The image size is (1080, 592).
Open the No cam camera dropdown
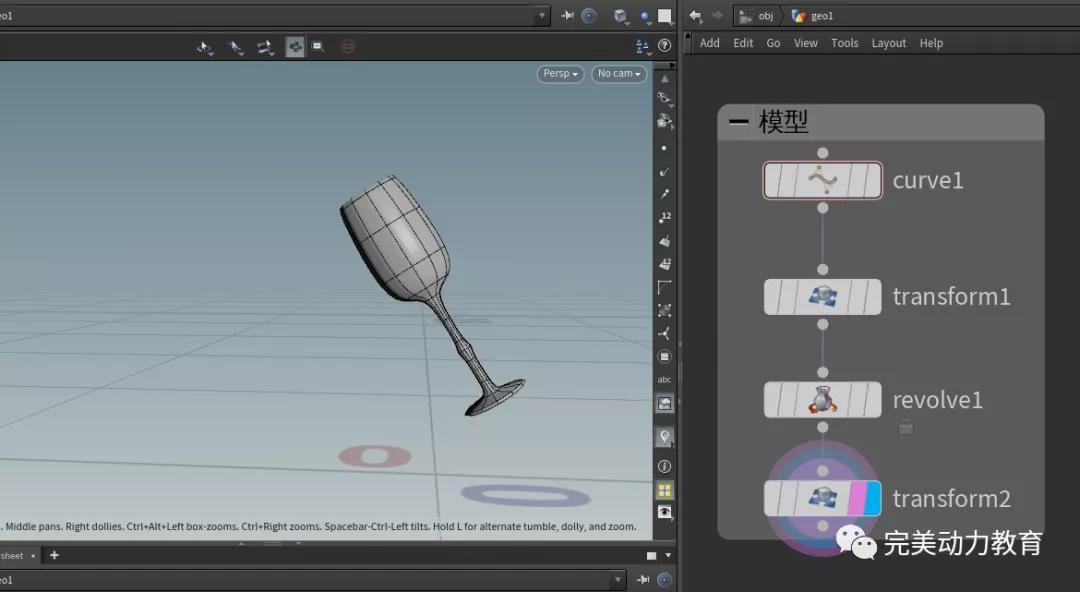pos(619,74)
